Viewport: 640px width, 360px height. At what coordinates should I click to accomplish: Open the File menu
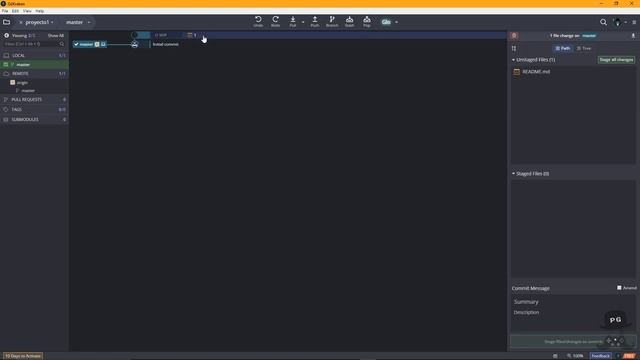coord(5,11)
